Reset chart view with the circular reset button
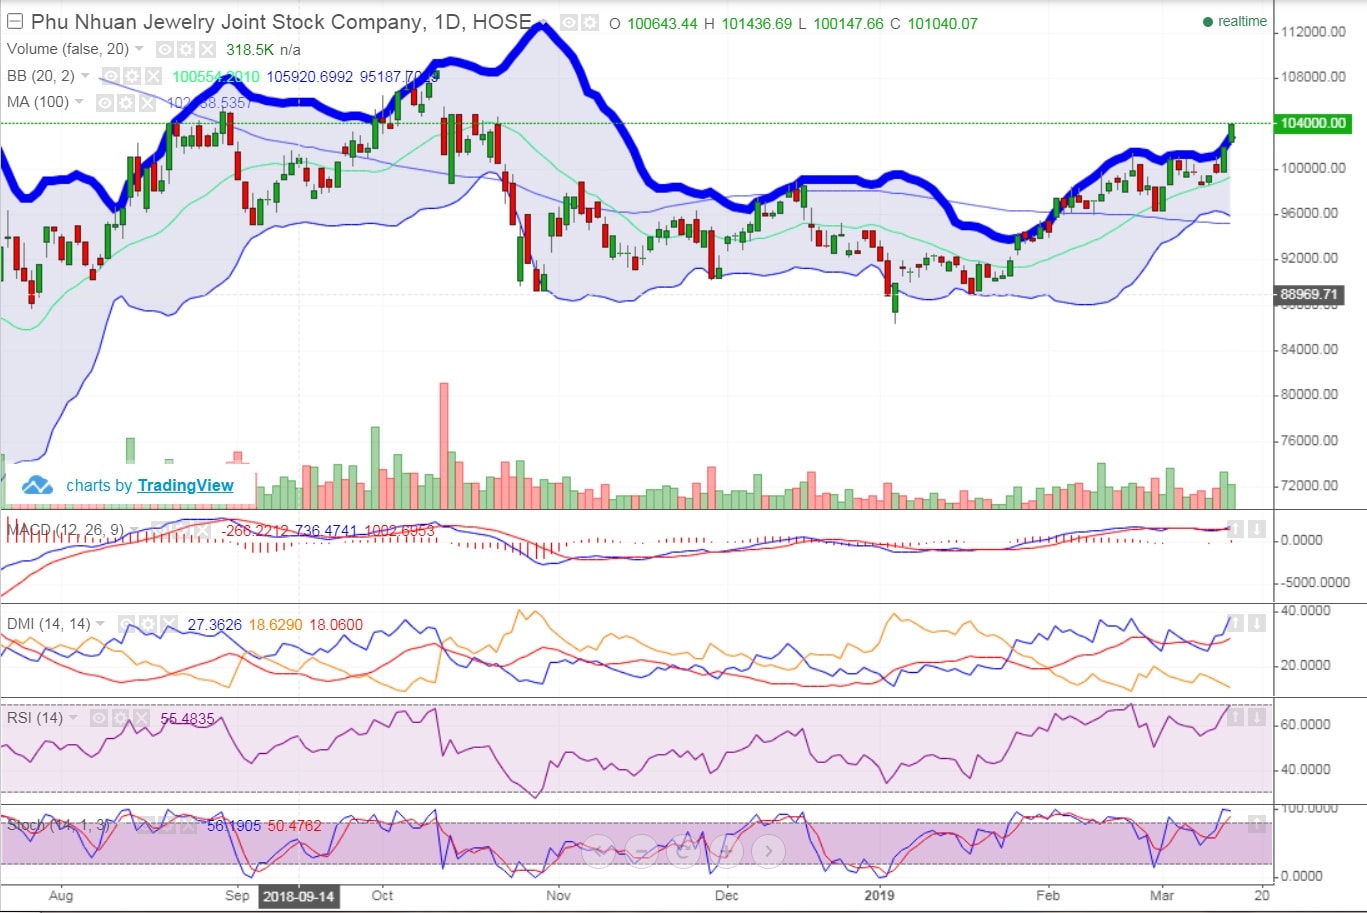 pos(683,851)
